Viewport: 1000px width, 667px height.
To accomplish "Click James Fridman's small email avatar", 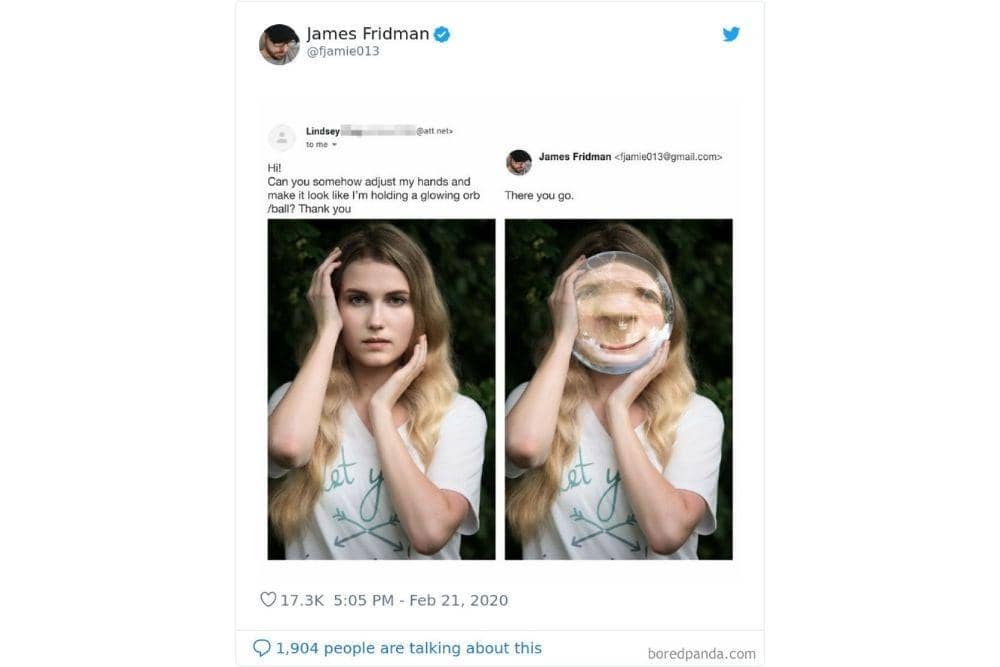I will pyautogui.click(x=519, y=162).
